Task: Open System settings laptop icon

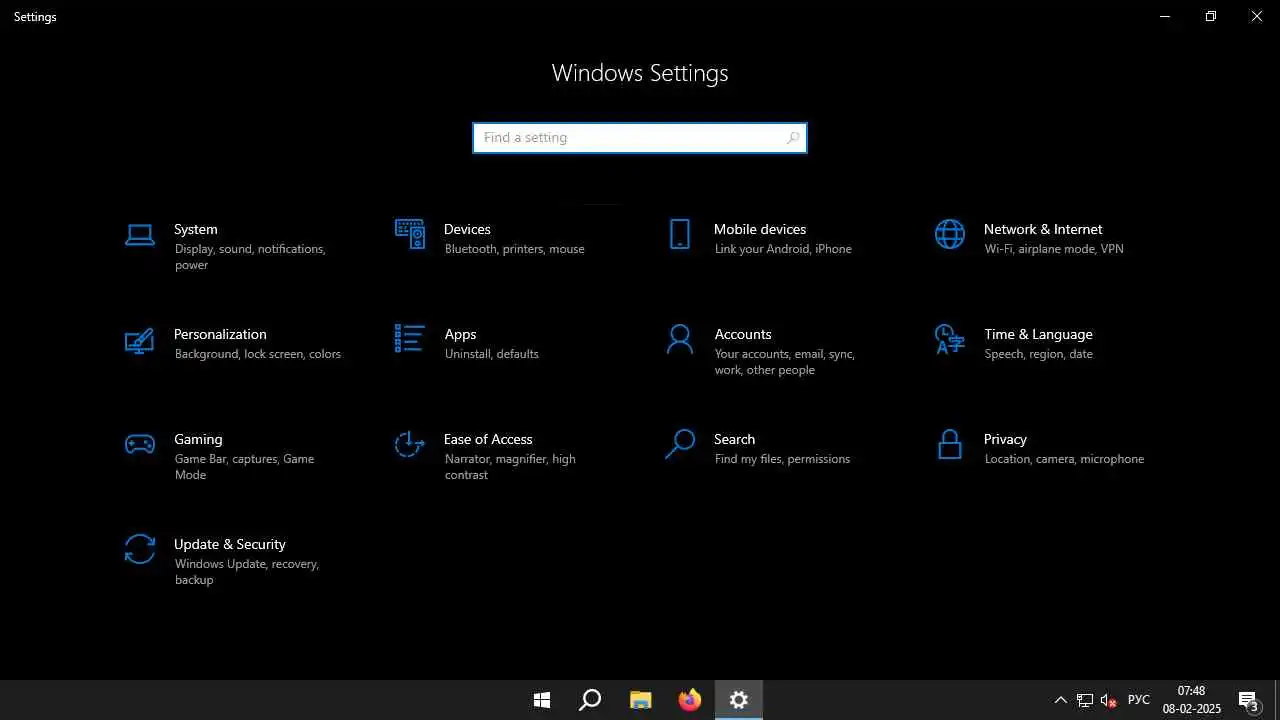Action: (x=140, y=235)
